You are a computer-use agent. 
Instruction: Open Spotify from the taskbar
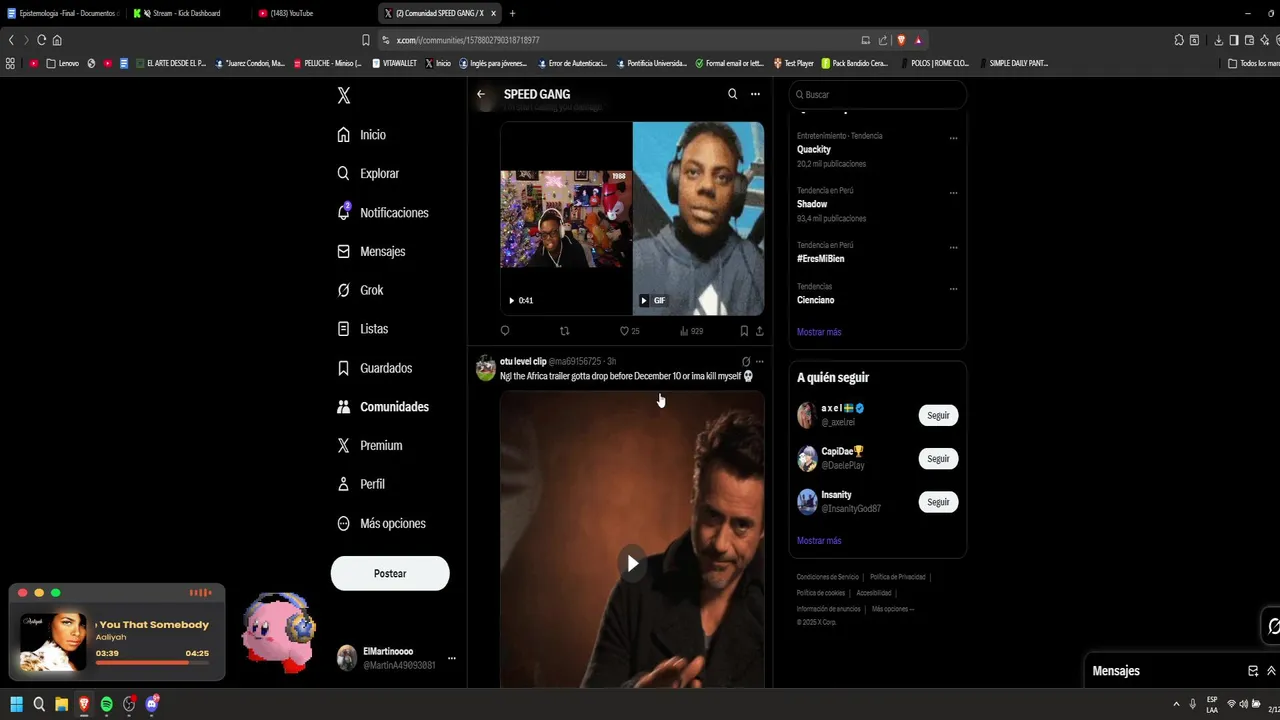106,704
